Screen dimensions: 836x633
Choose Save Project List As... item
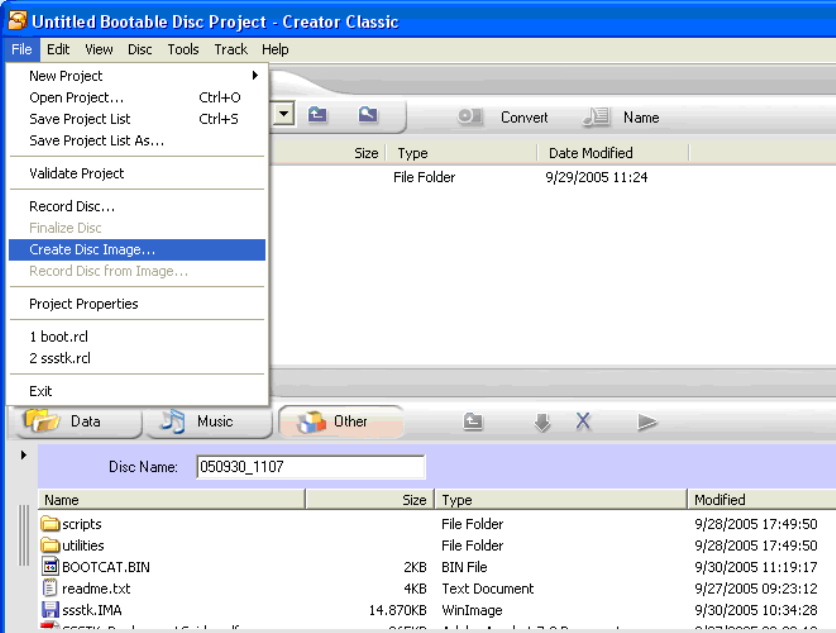click(137, 141)
